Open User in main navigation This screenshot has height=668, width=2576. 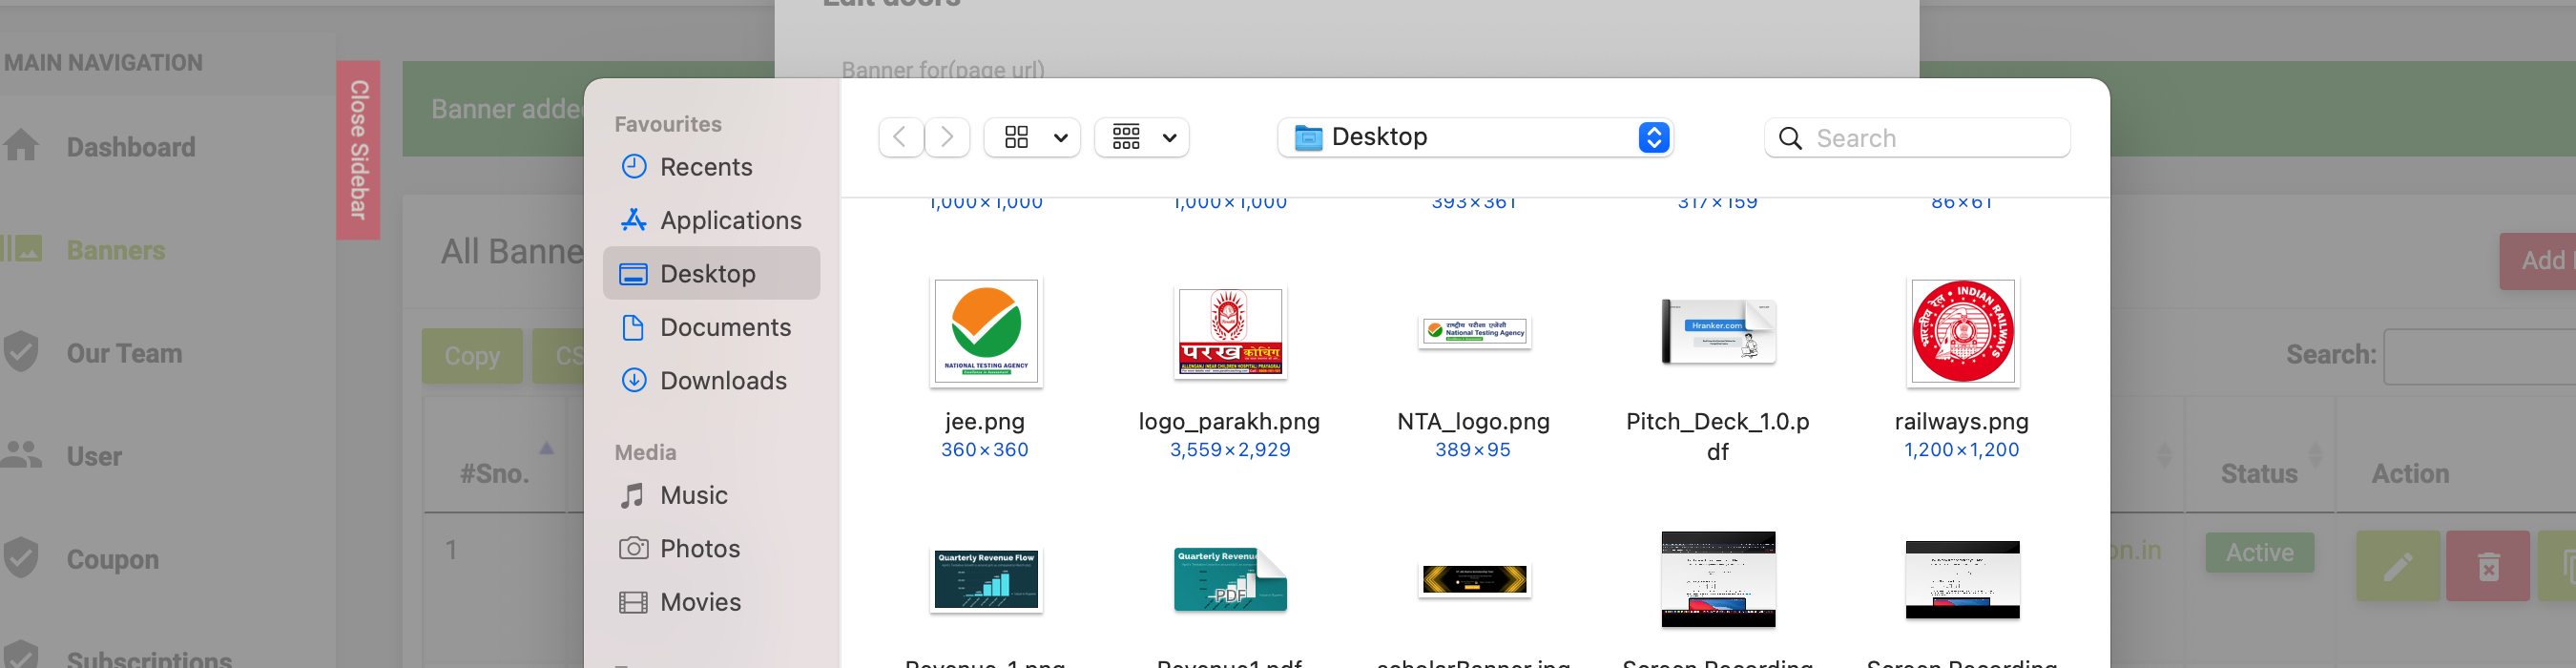[94, 456]
